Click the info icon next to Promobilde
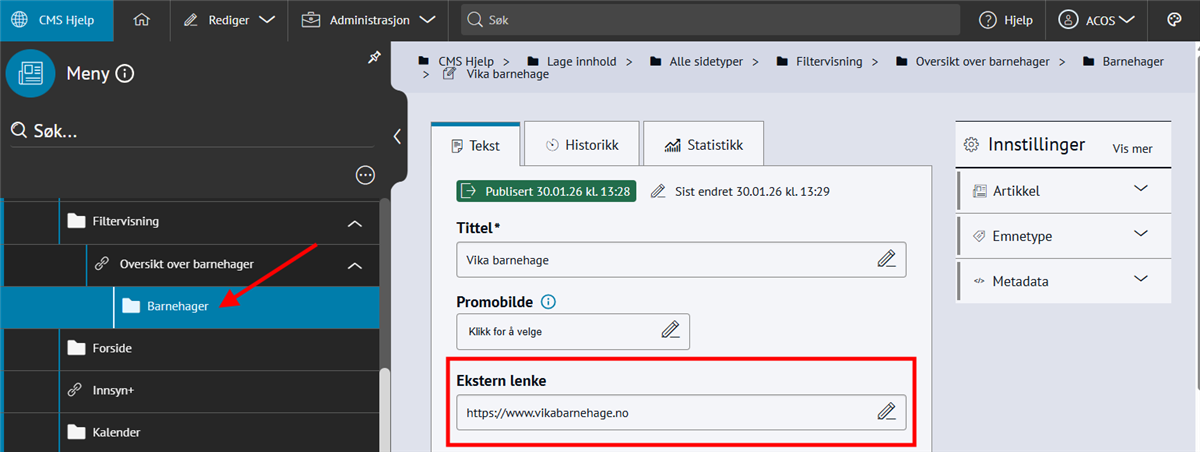The width and height of the screenshot is (1200, 452). [x=548, y=301]
